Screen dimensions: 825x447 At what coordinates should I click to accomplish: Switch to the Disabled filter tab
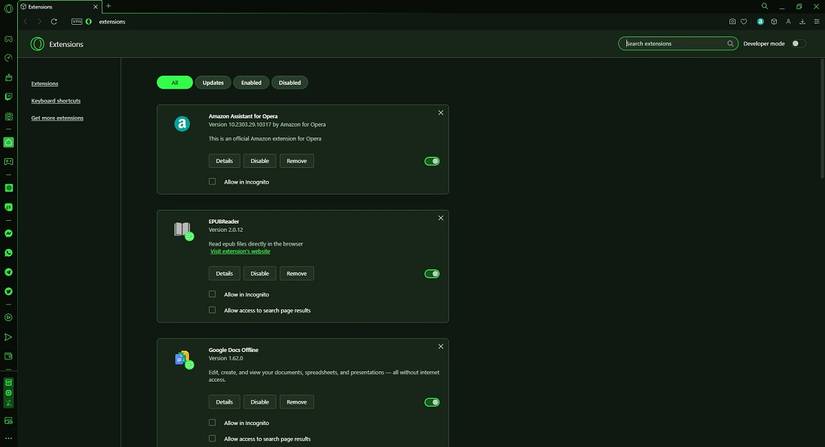pos(289,83)
